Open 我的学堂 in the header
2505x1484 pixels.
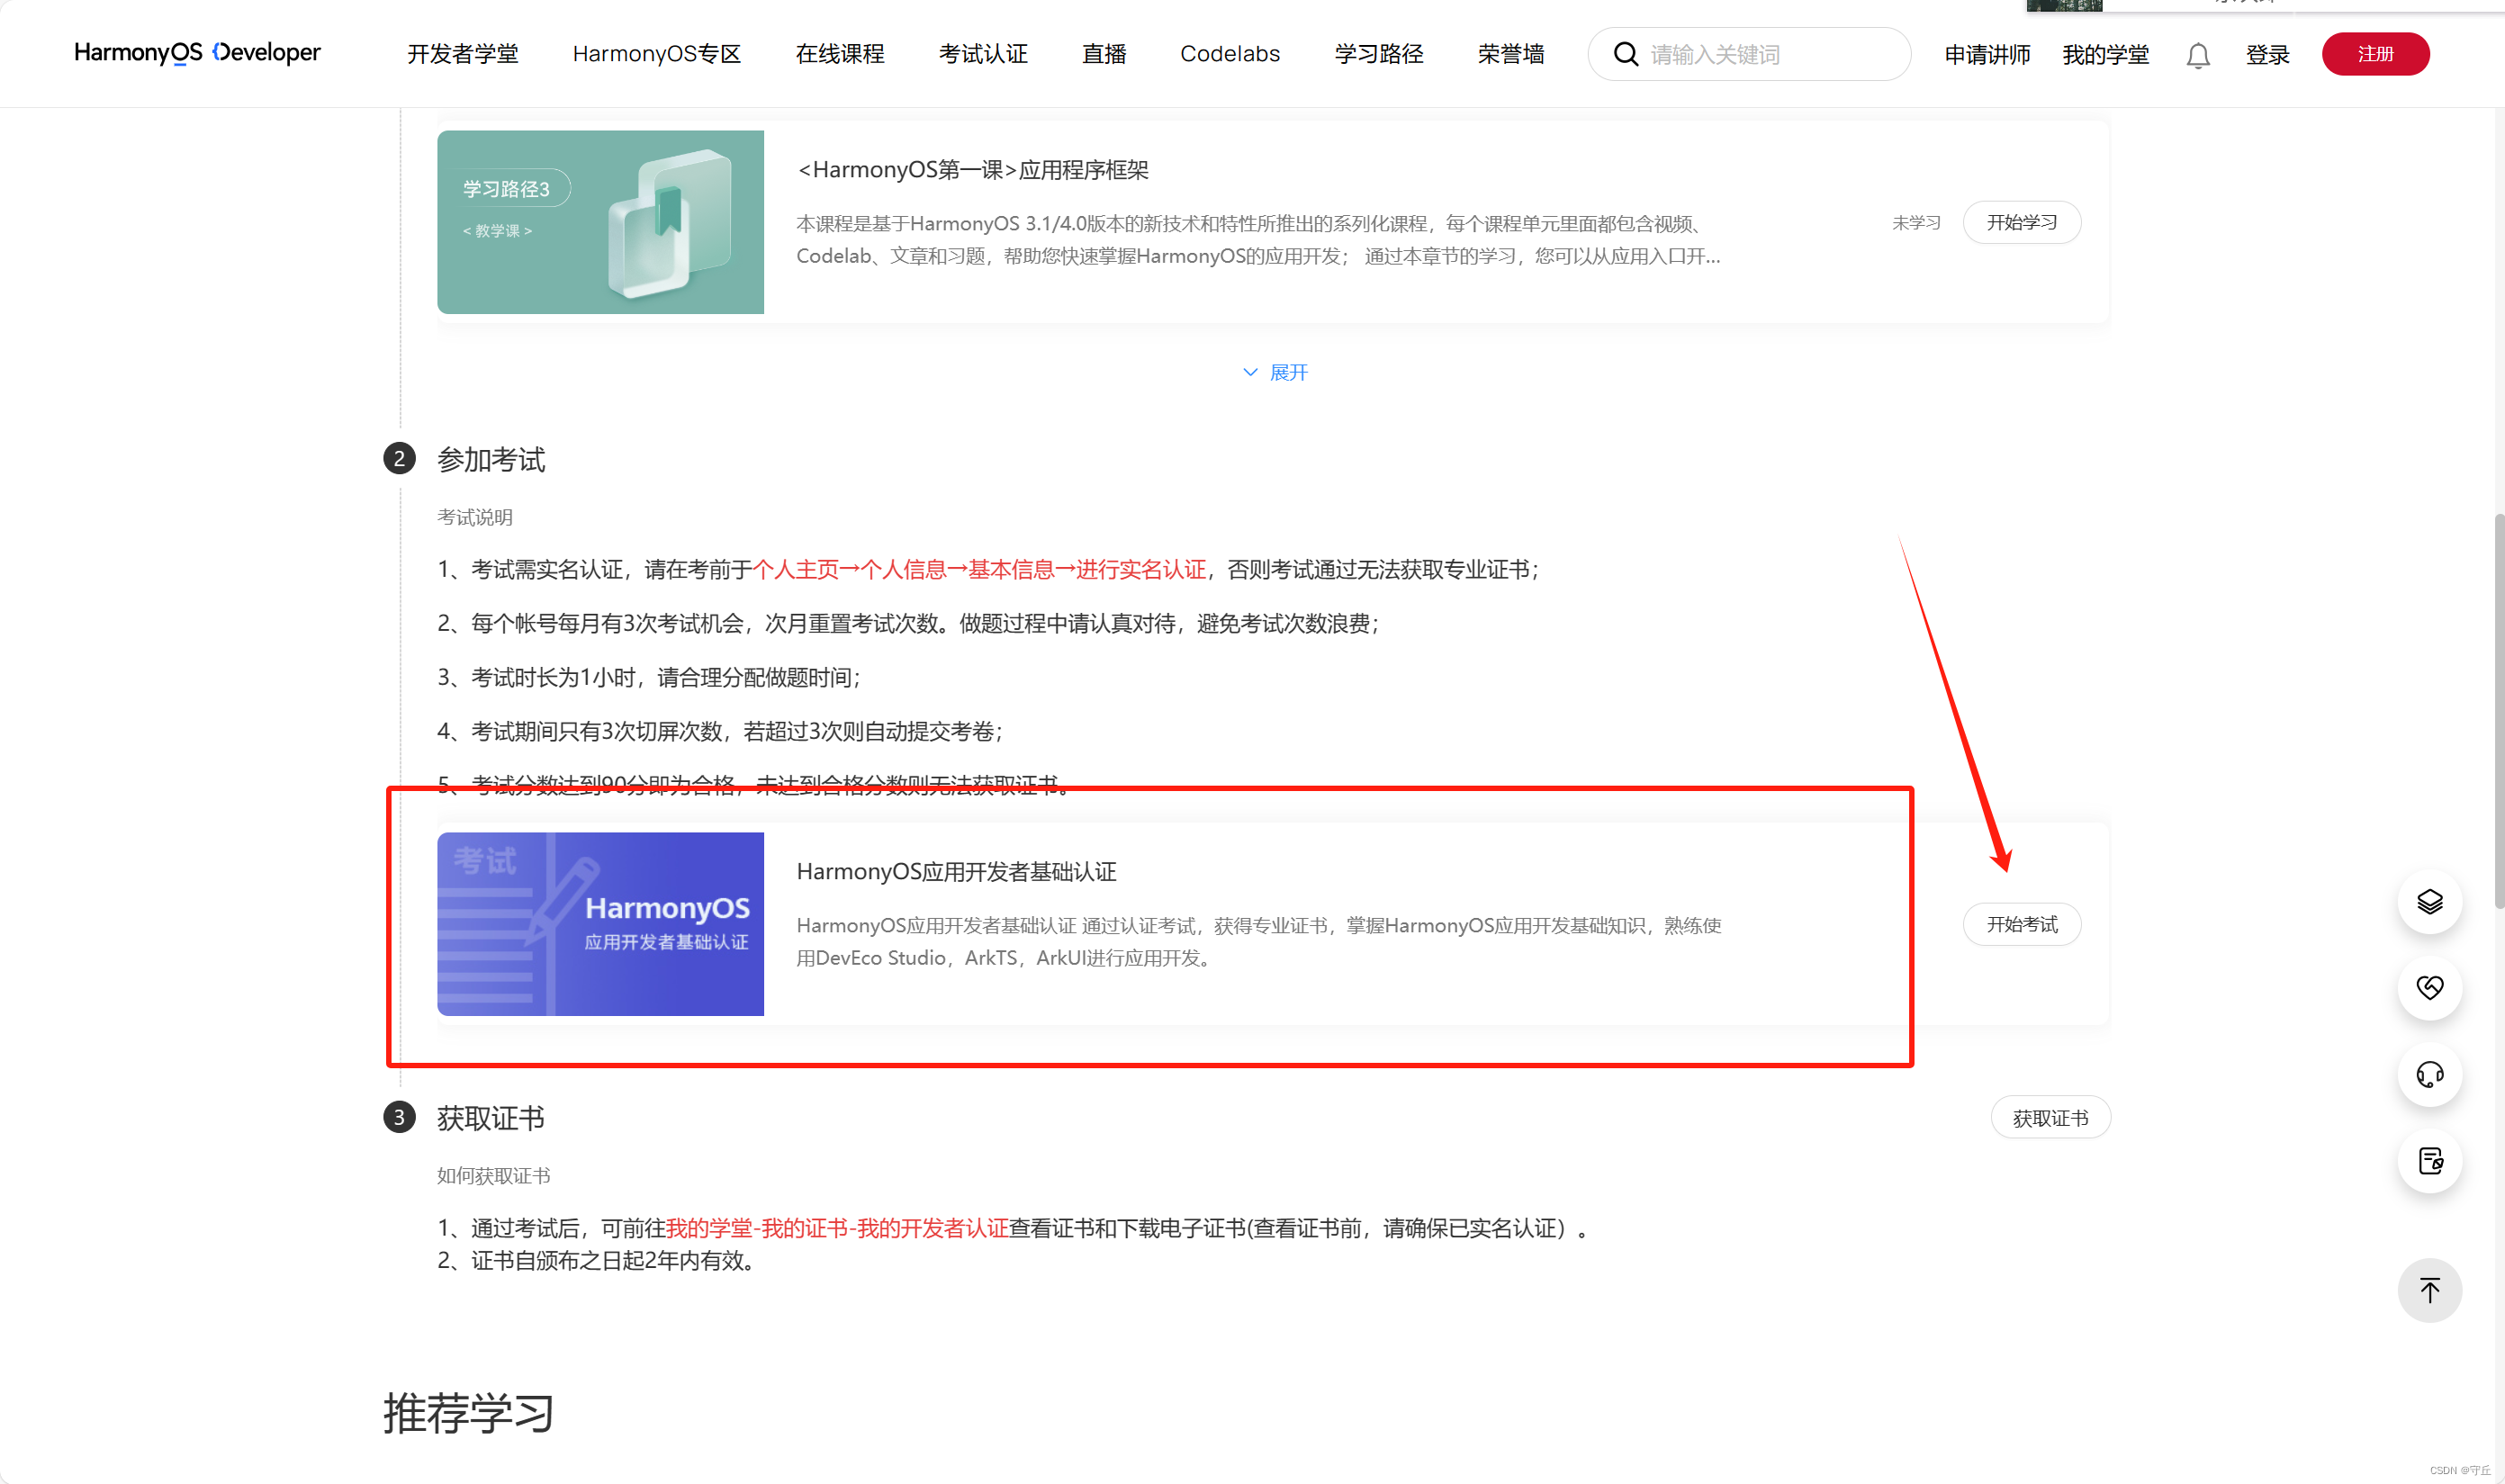[x=2106, y=55]
